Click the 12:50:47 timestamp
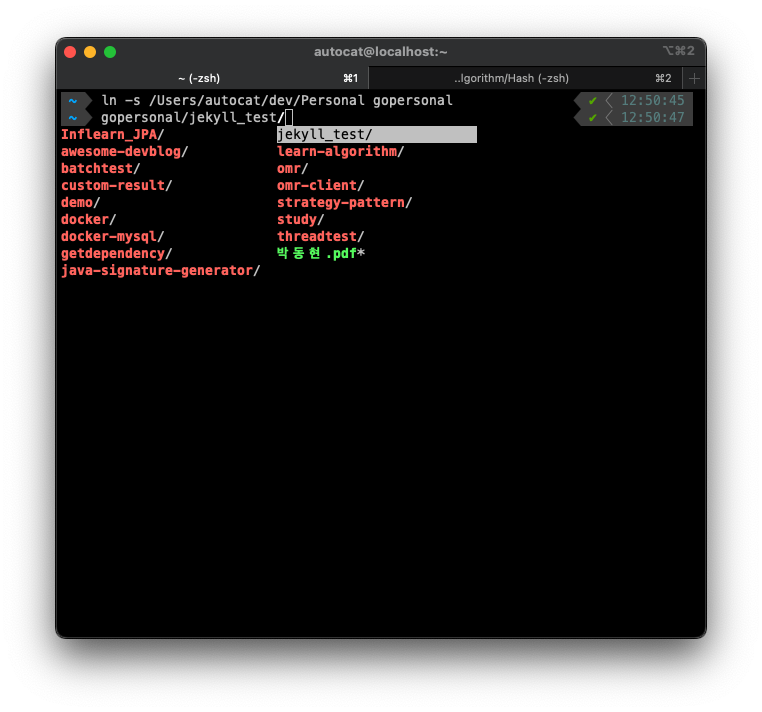Image resolution: width=762 pixels, height=712 pixels. (x=653, y=118)
